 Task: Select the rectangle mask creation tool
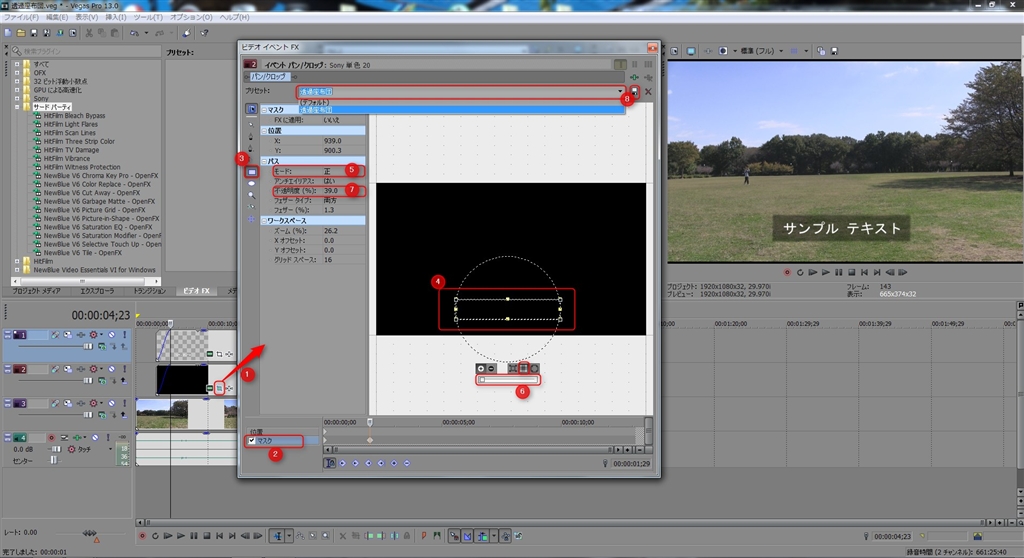(251, 172)
